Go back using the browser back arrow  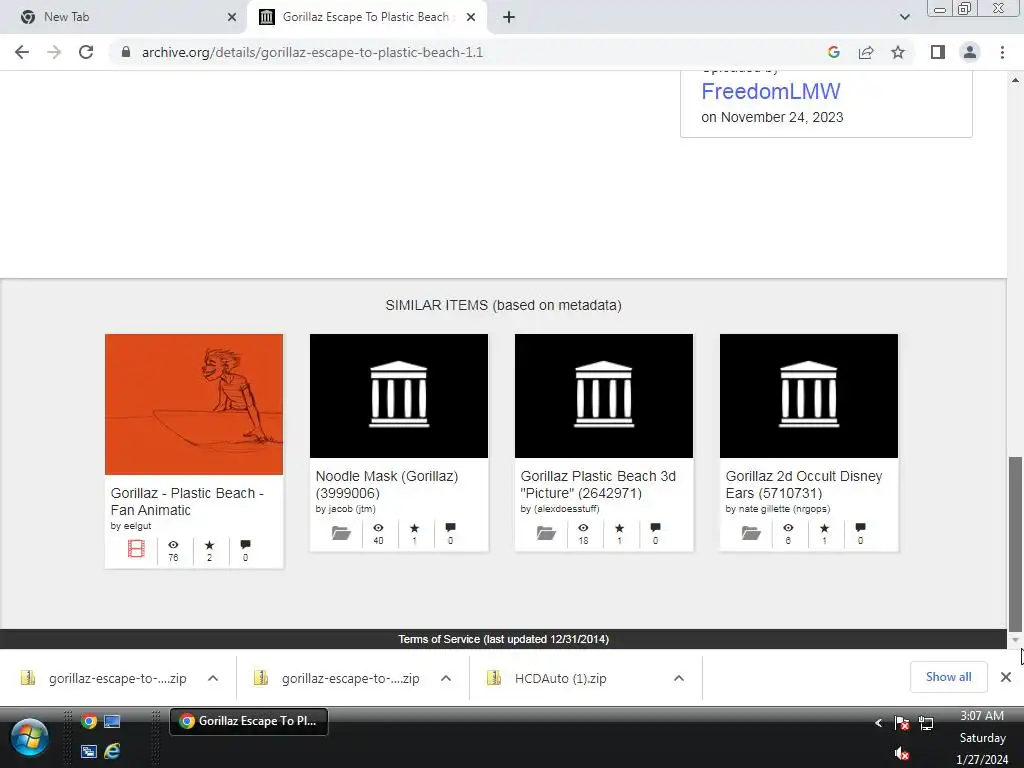pos(22,52)
